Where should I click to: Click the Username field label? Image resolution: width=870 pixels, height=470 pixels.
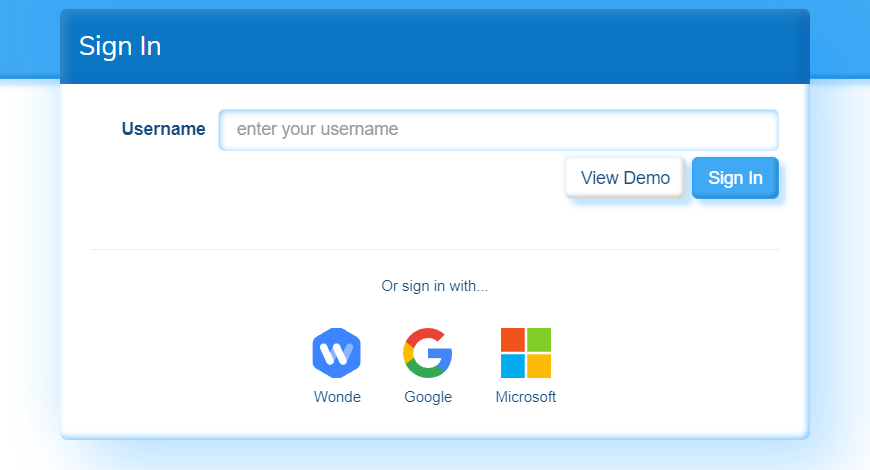tap(164, 129)
